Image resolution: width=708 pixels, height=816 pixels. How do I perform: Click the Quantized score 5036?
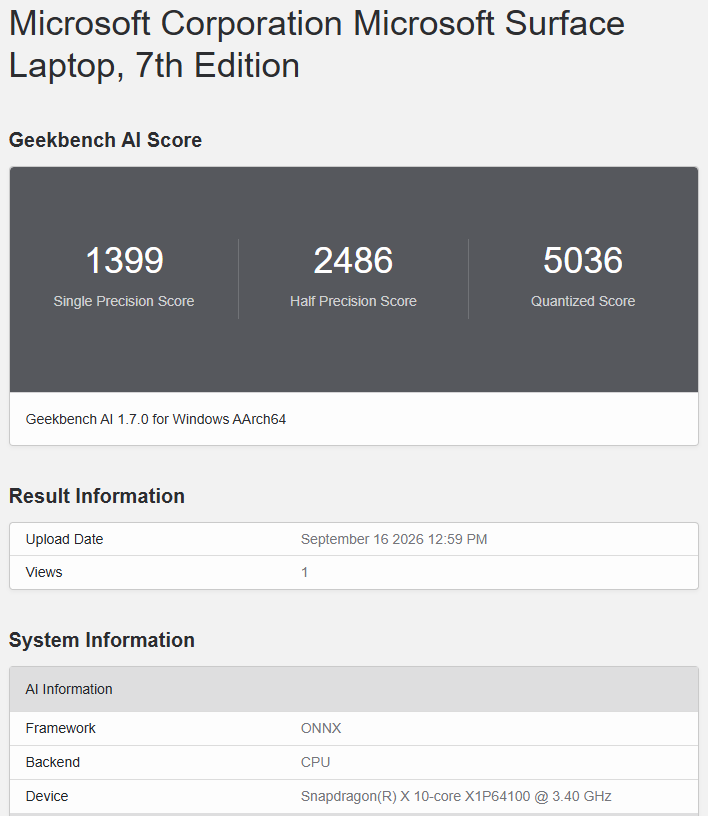tap(583, 260)
